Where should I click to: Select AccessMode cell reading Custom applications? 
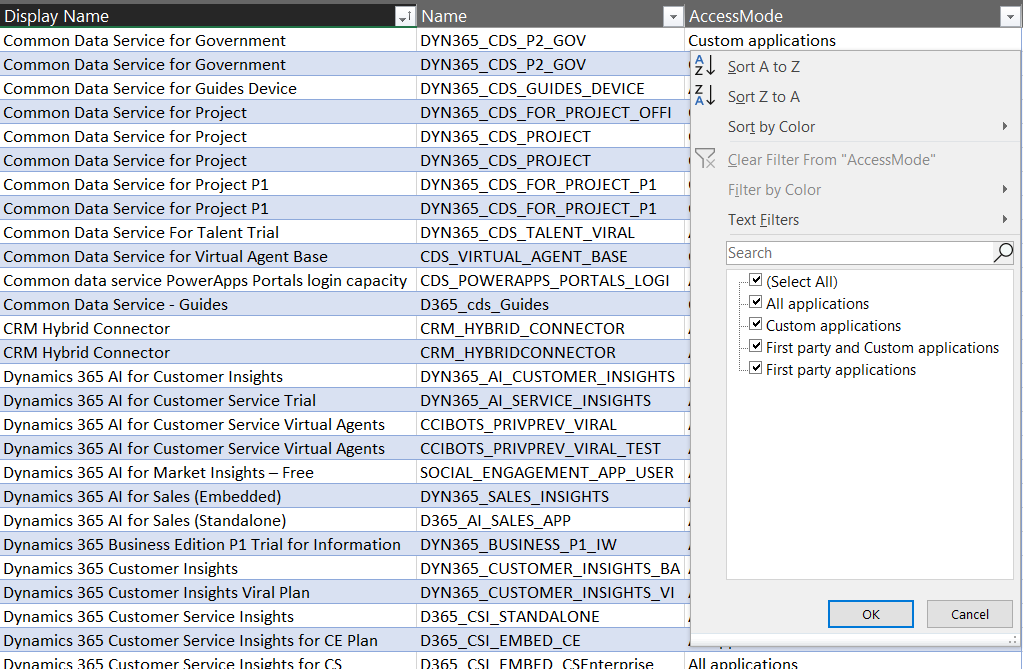coord(853,40)
